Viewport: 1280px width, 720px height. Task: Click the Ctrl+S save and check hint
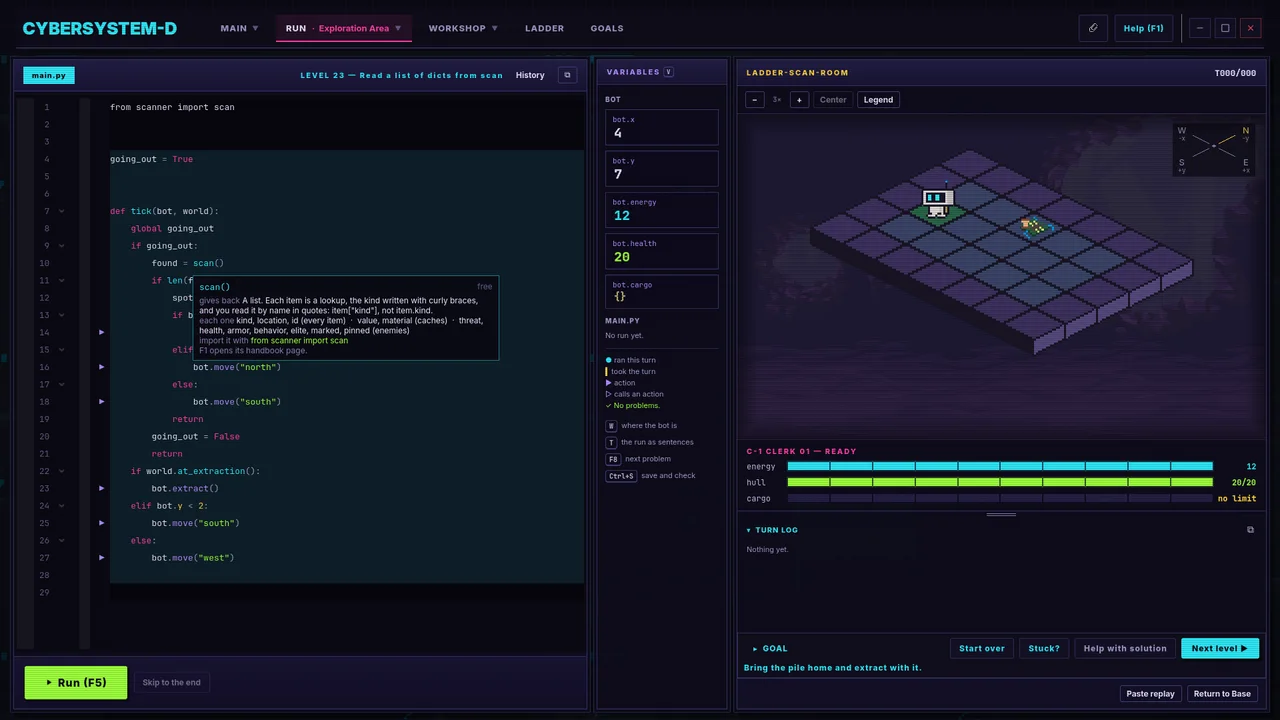(621, 476)
